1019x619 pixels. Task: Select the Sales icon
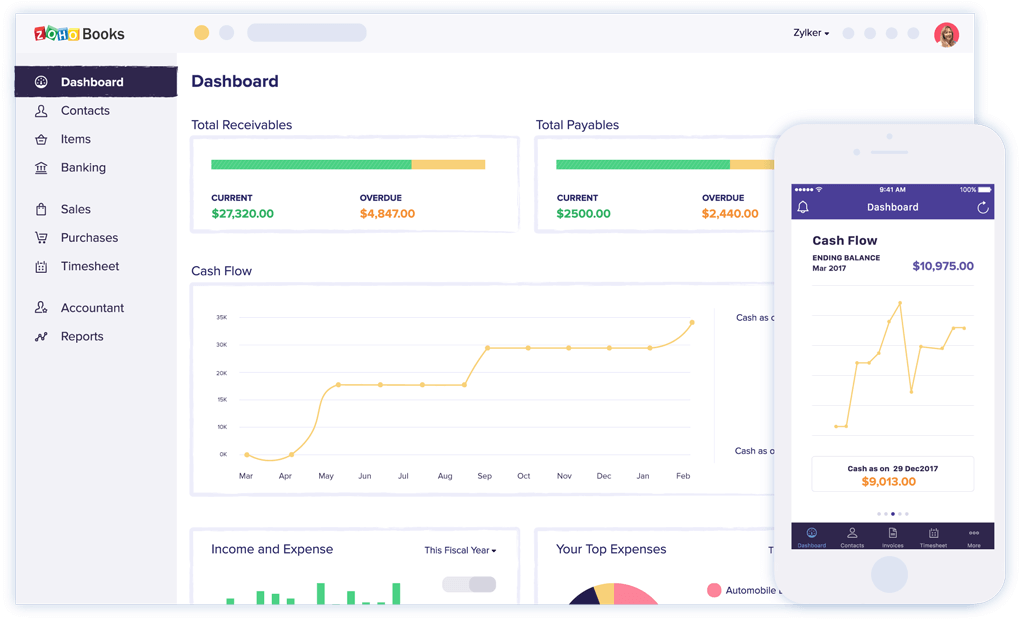pyautogui.click(x=42, y=208)
